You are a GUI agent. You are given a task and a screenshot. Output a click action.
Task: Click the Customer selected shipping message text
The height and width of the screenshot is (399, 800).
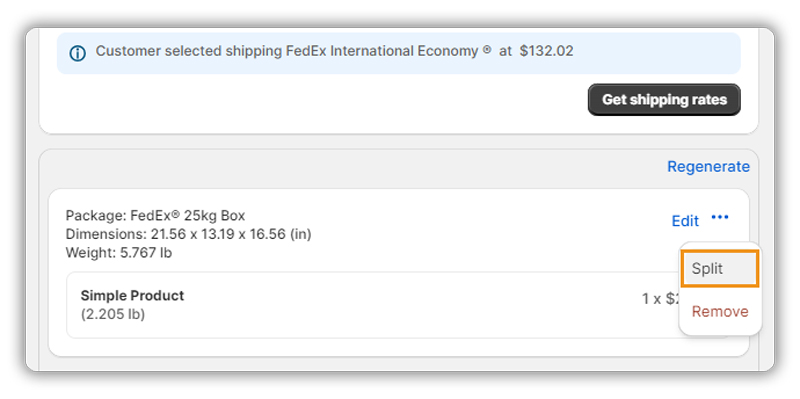[334, 51]
